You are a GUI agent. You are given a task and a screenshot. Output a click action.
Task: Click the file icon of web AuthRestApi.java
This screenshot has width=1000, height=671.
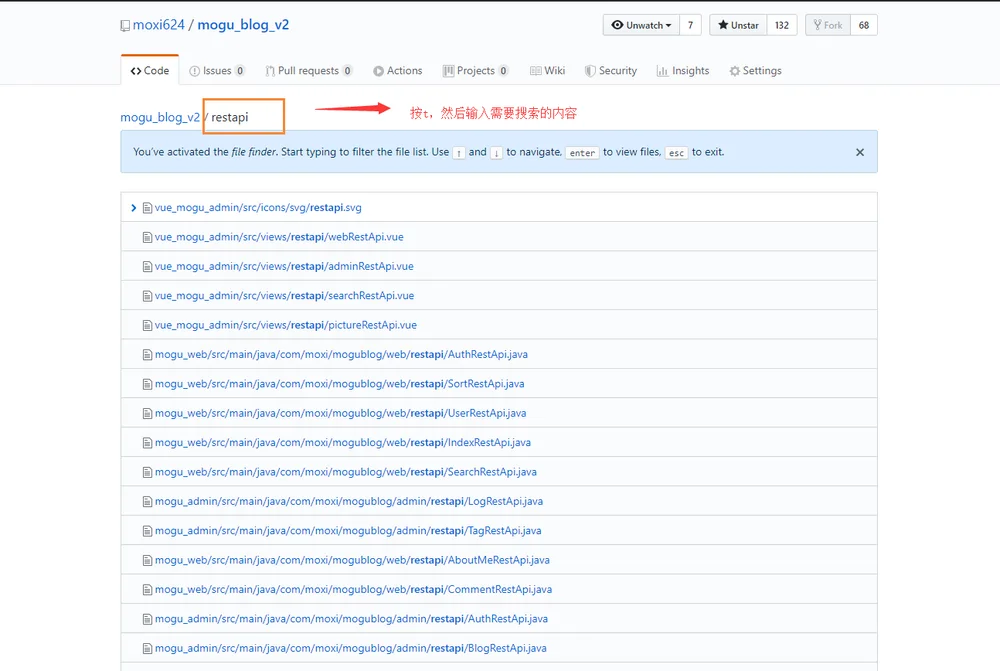[147, 355]
